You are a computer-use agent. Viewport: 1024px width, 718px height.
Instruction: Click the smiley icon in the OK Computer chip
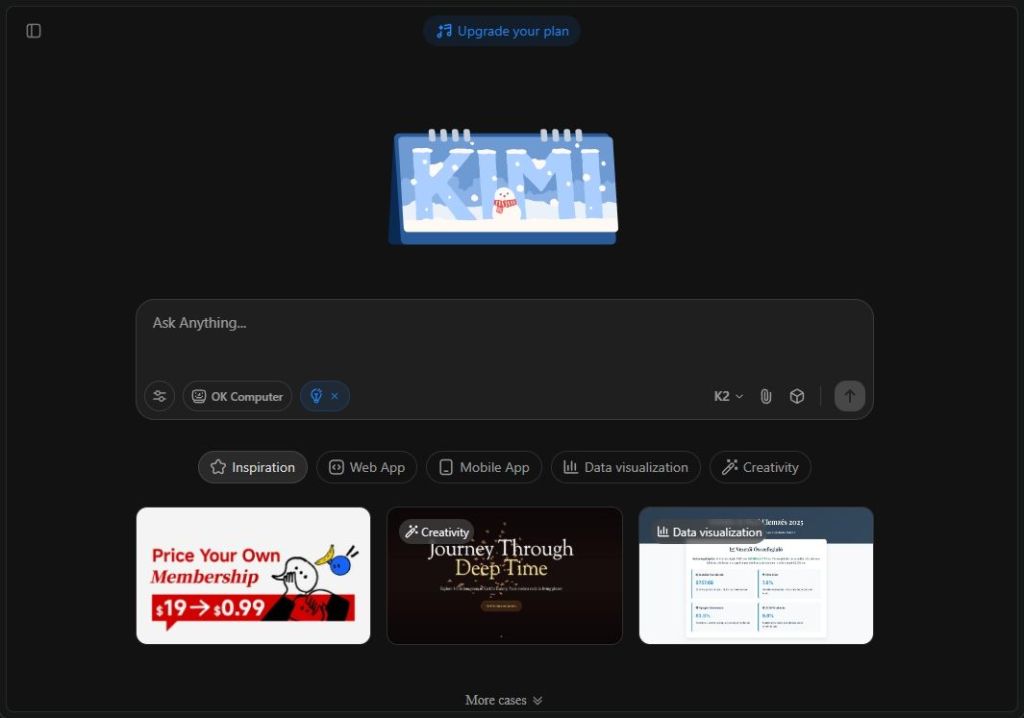[x=200, y=396]
